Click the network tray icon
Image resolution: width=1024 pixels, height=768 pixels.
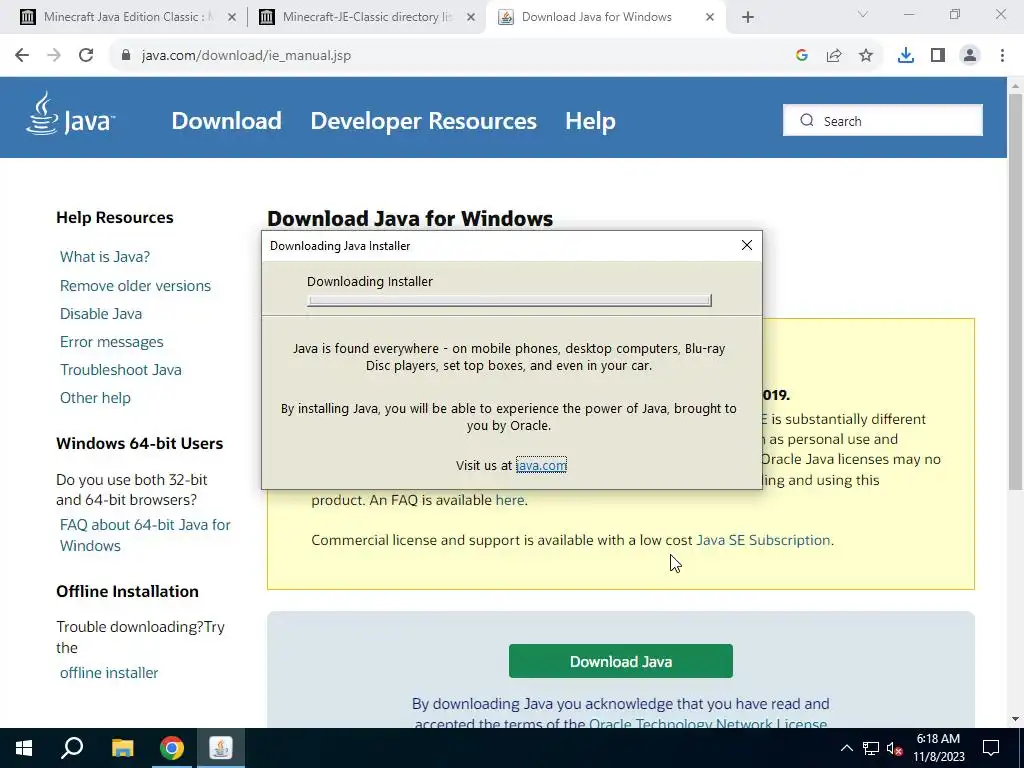871,748
